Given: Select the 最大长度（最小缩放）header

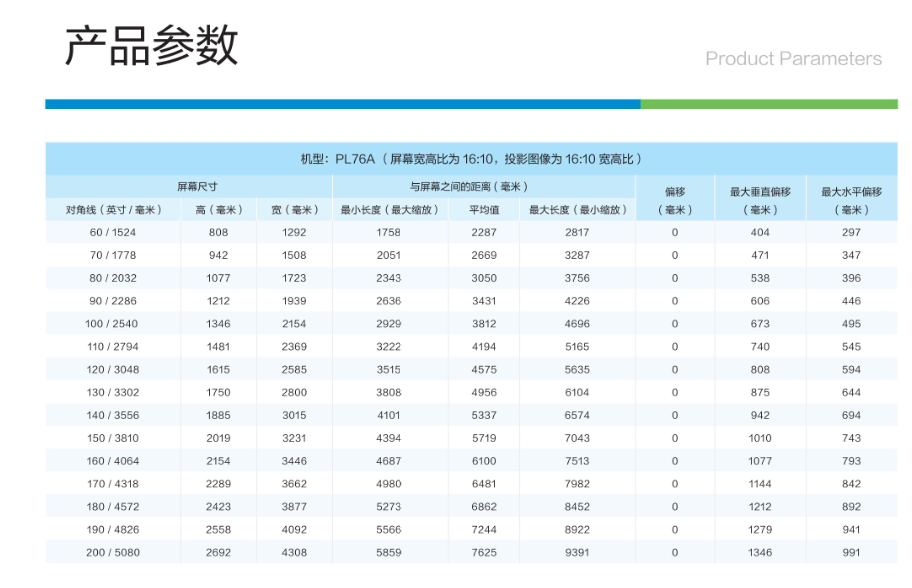Looking at the screenshot, I should coord(580,212).
